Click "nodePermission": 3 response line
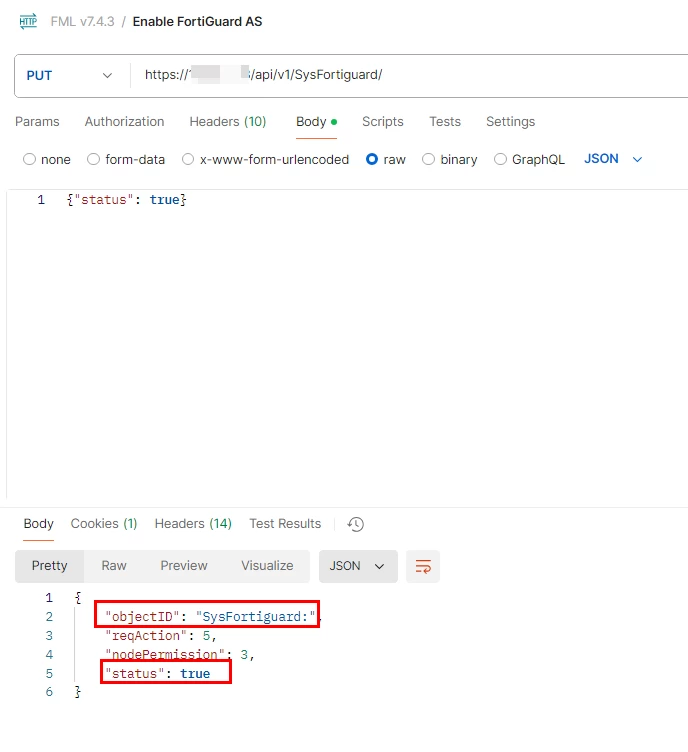 tap(180, 655)
